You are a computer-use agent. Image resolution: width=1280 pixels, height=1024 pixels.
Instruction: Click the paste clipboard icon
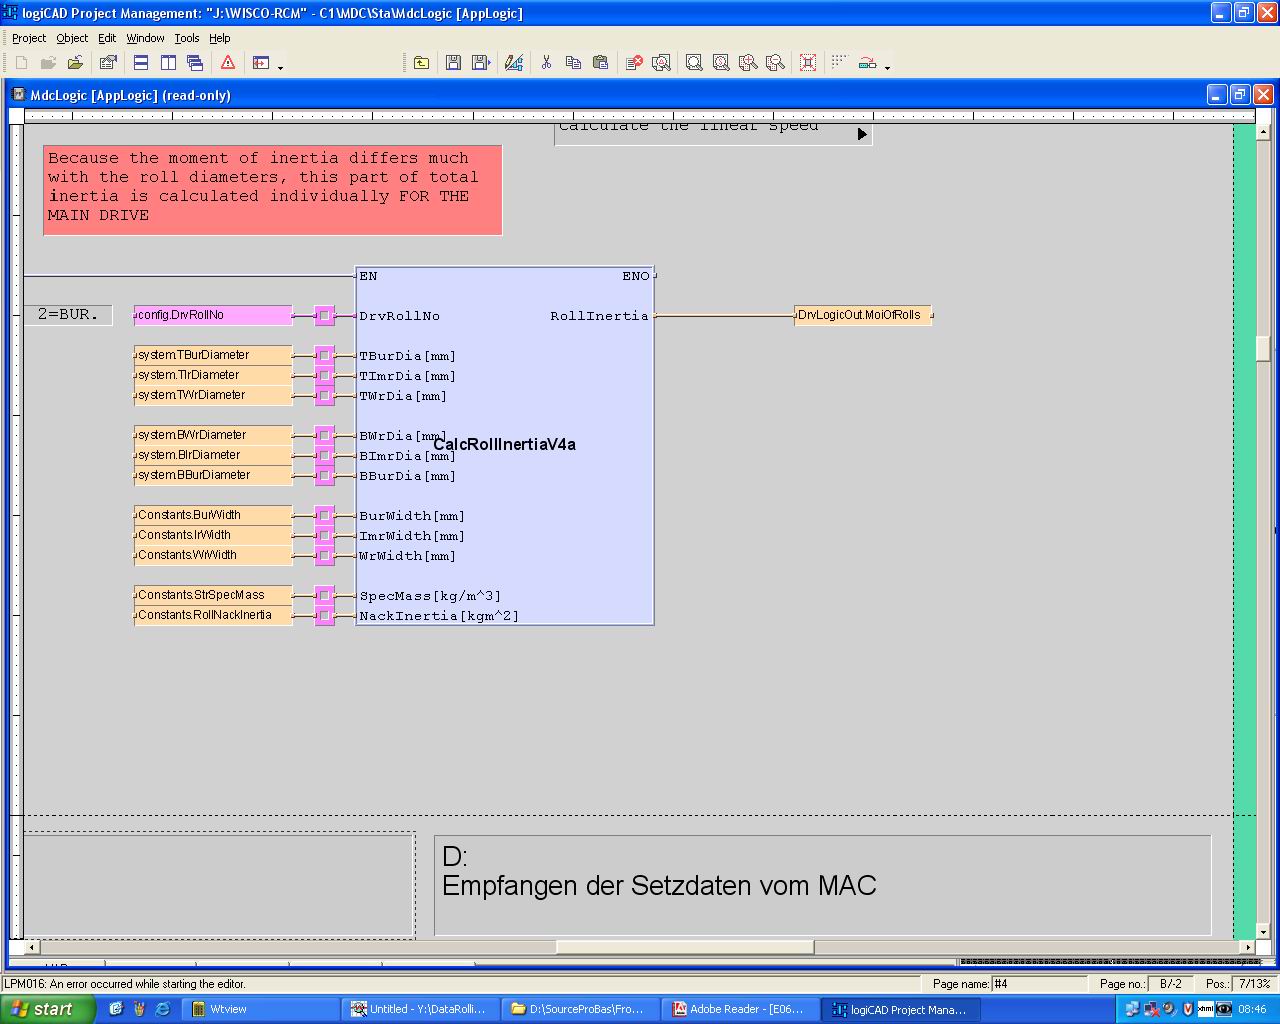coord(600,63)
